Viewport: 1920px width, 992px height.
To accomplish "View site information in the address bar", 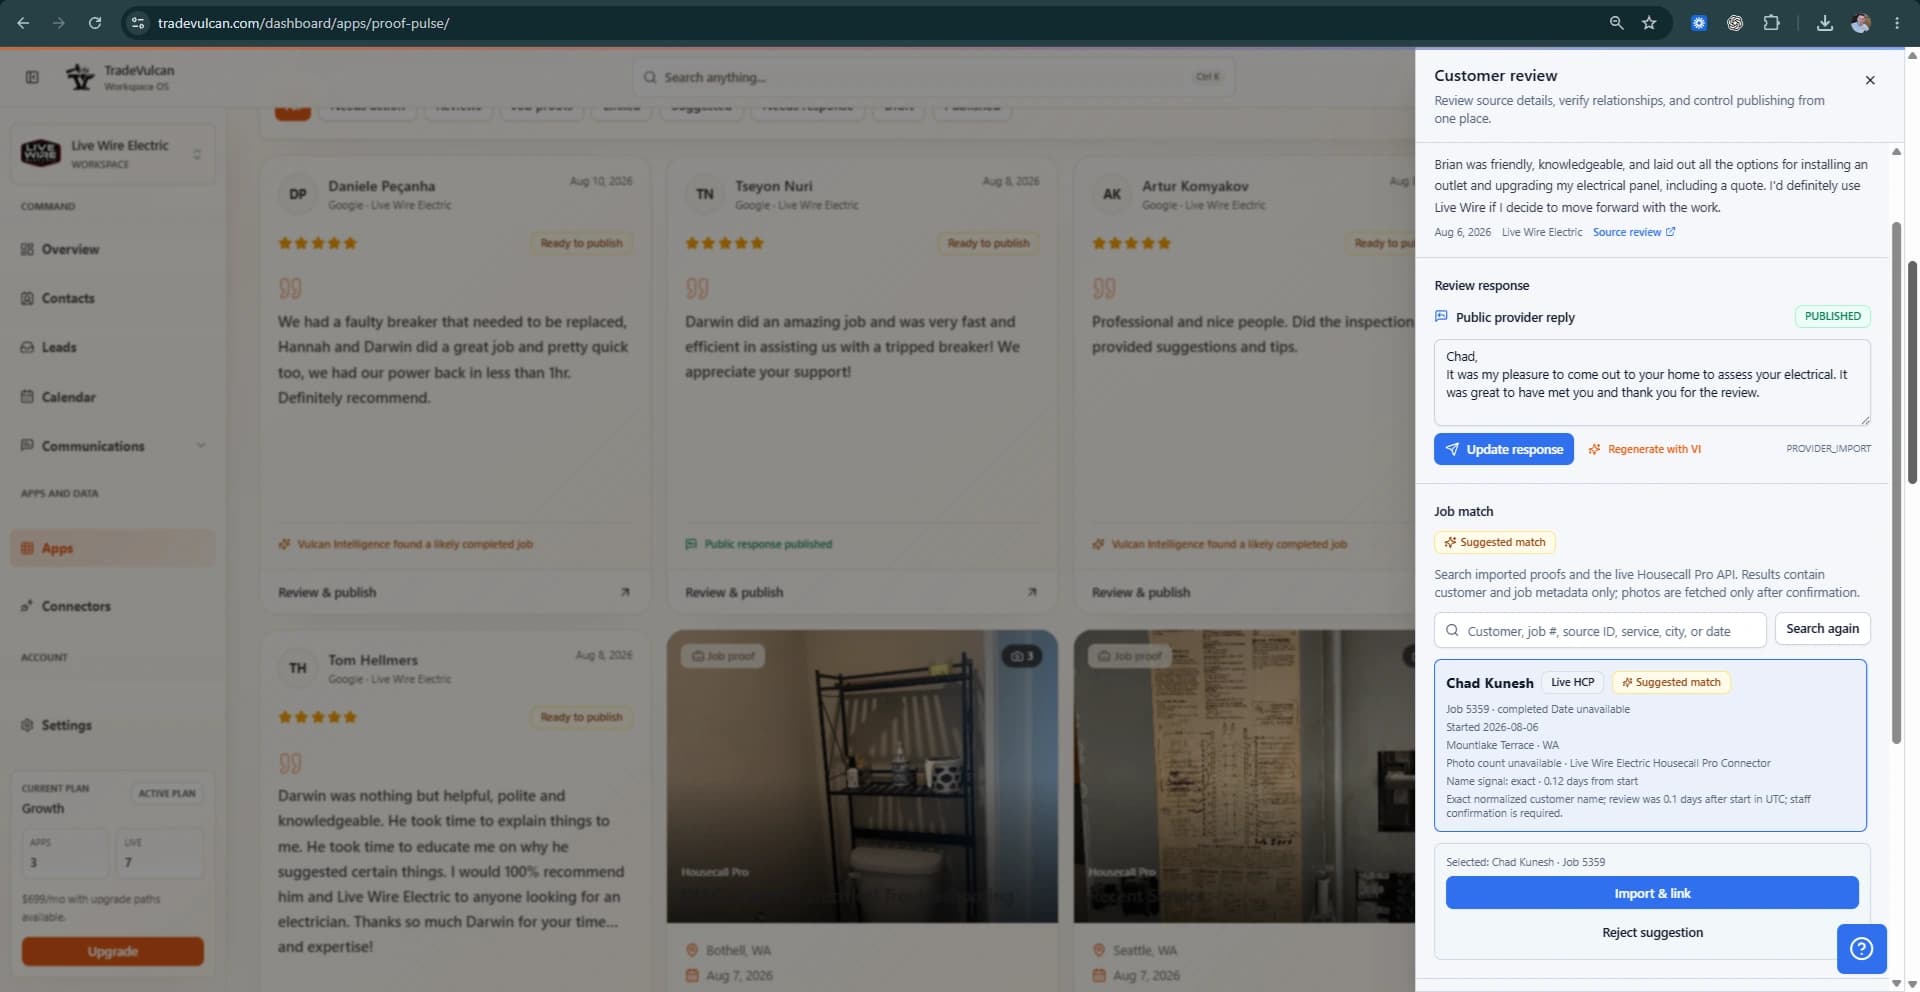I will (138, 23).
